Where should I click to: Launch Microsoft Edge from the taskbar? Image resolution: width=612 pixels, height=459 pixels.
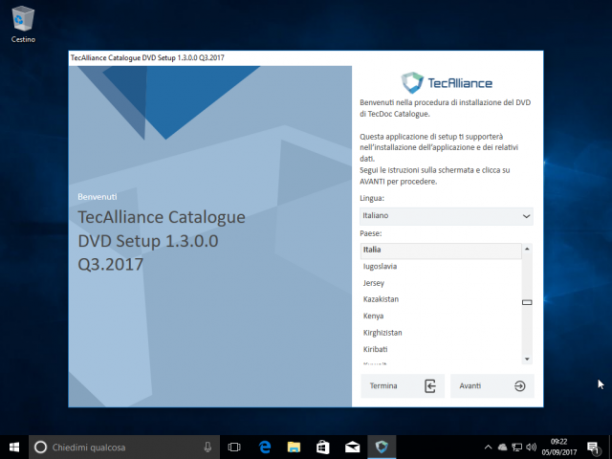point(265,447)
